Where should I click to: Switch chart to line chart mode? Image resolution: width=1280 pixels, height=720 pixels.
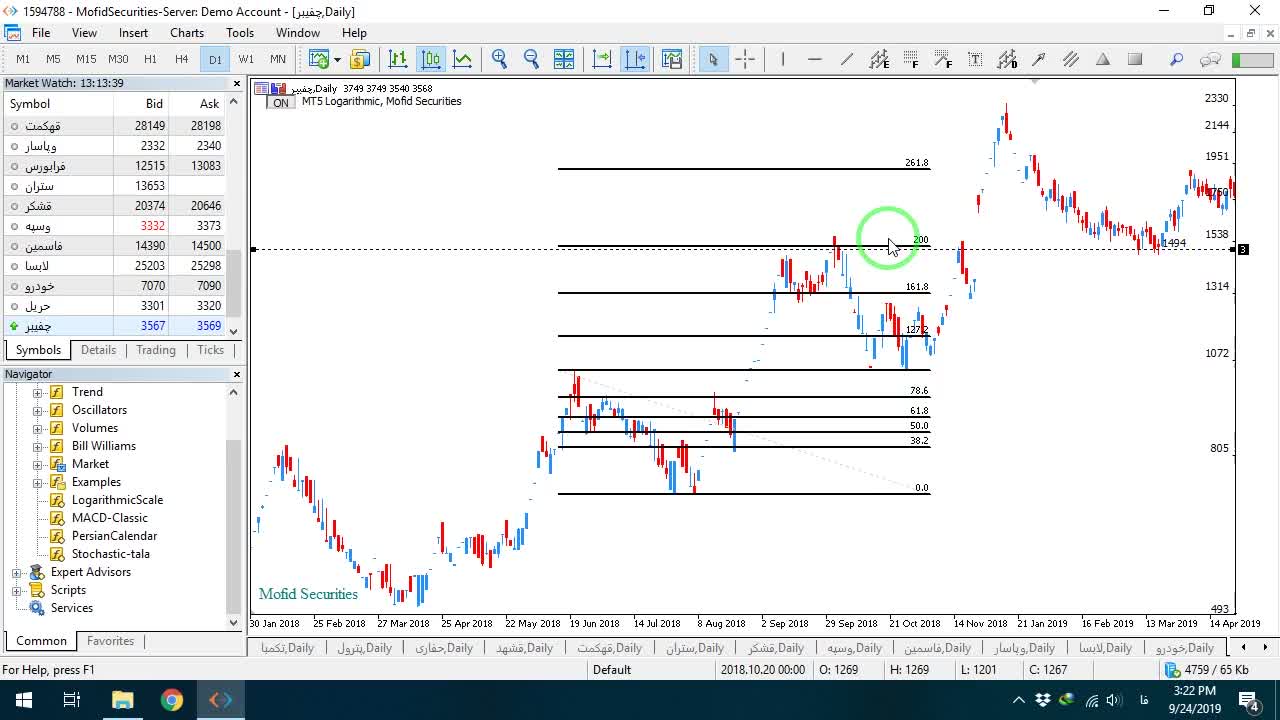pos(463,59)
